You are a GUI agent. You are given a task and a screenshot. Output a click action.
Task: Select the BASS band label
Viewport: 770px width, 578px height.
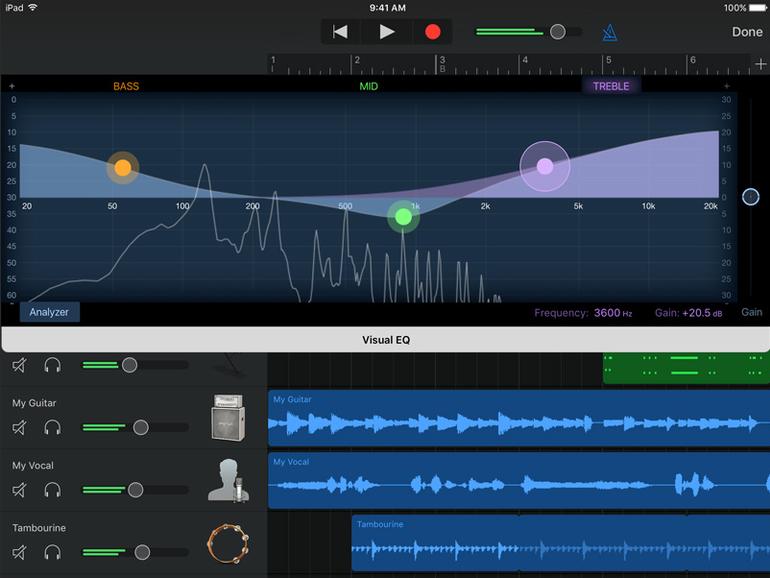point(126,86)
